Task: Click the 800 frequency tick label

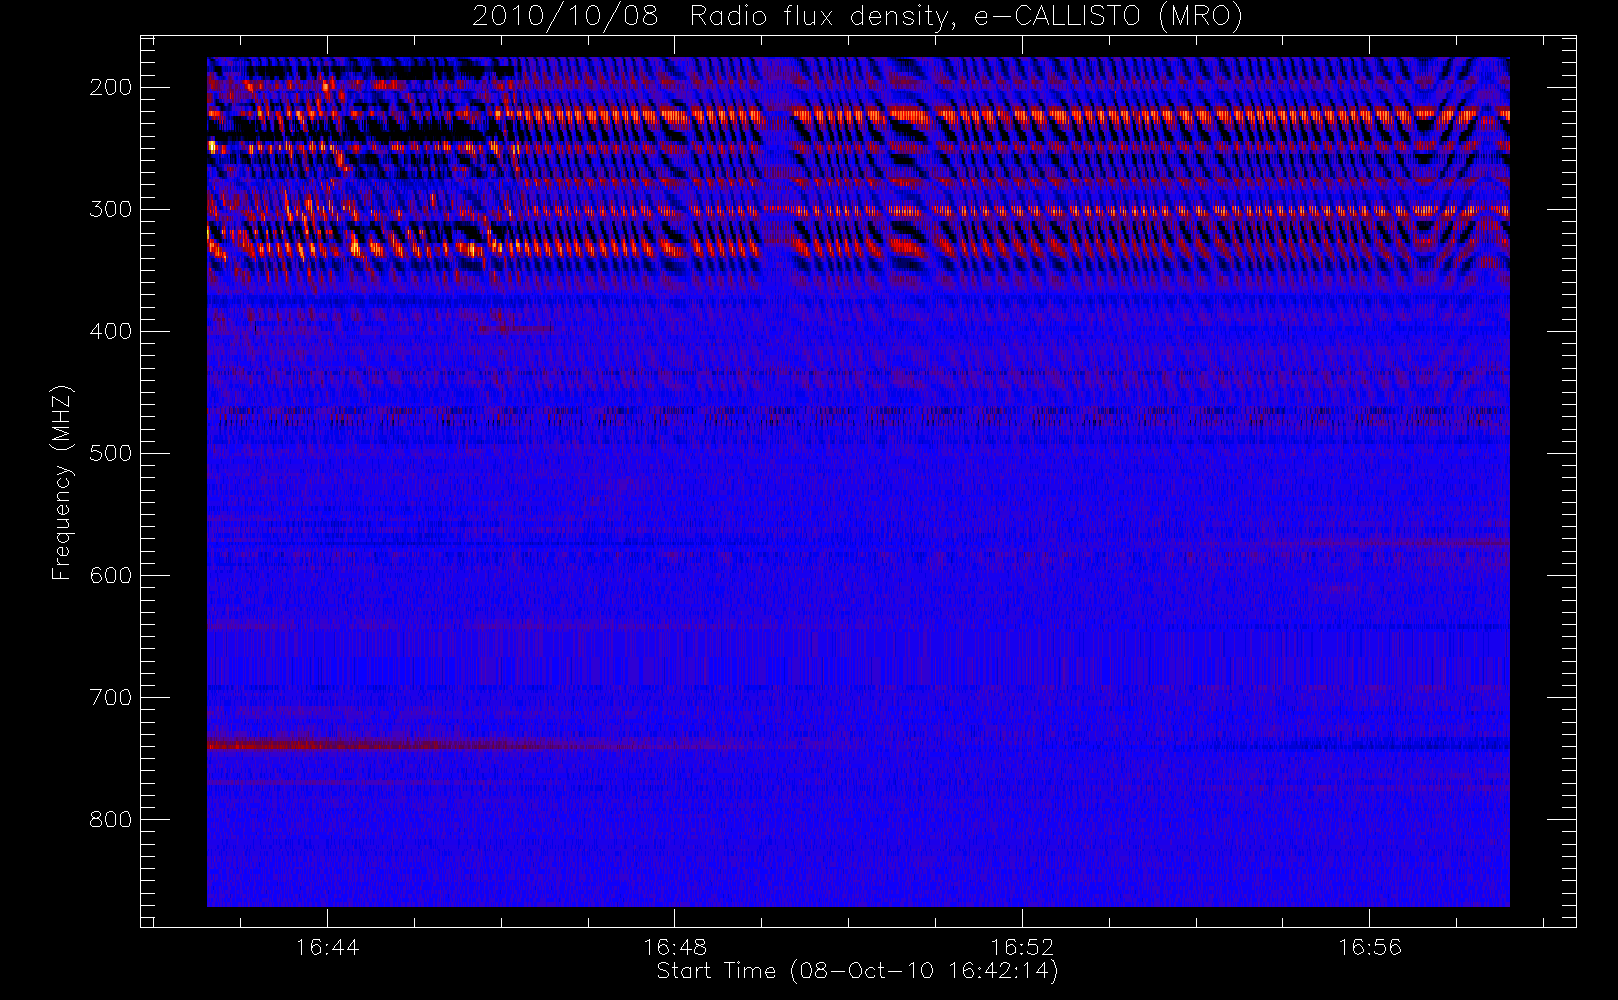Action: (x=111, y=819)
